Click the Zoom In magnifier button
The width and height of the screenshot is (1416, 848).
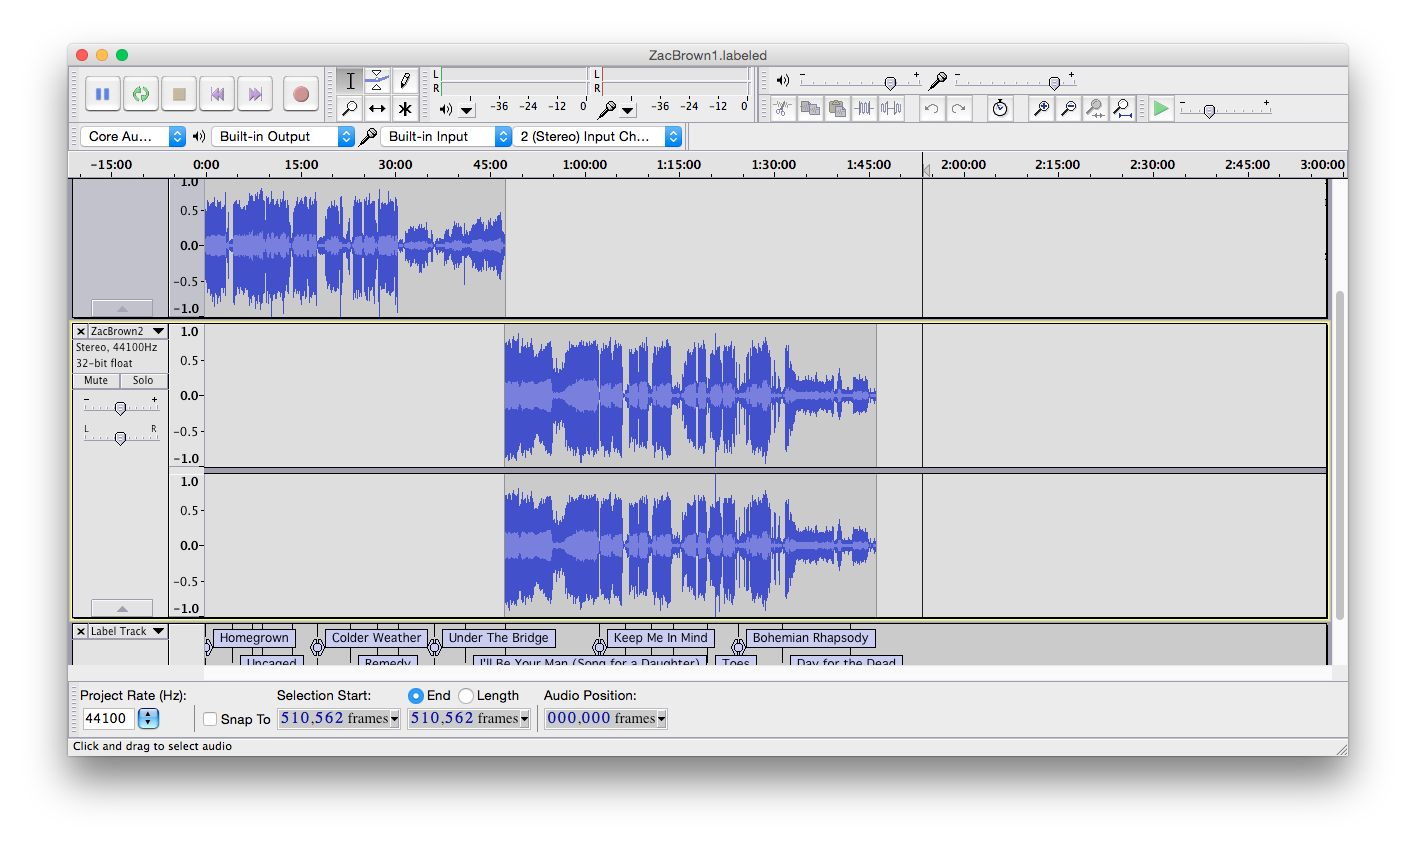1041,108
